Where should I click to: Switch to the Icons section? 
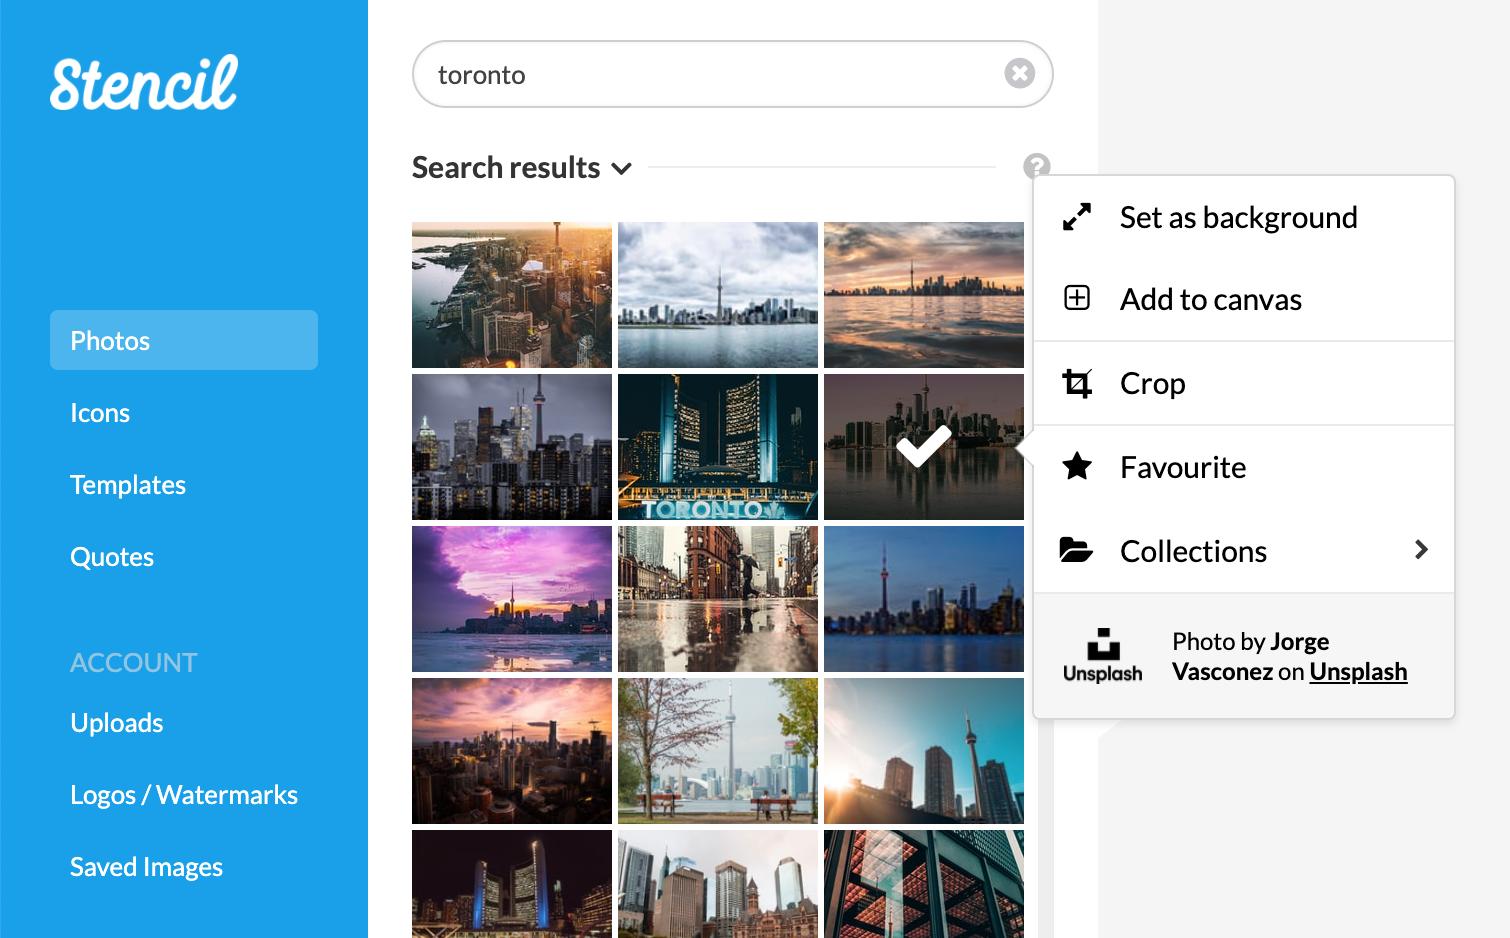coord(100,412)
